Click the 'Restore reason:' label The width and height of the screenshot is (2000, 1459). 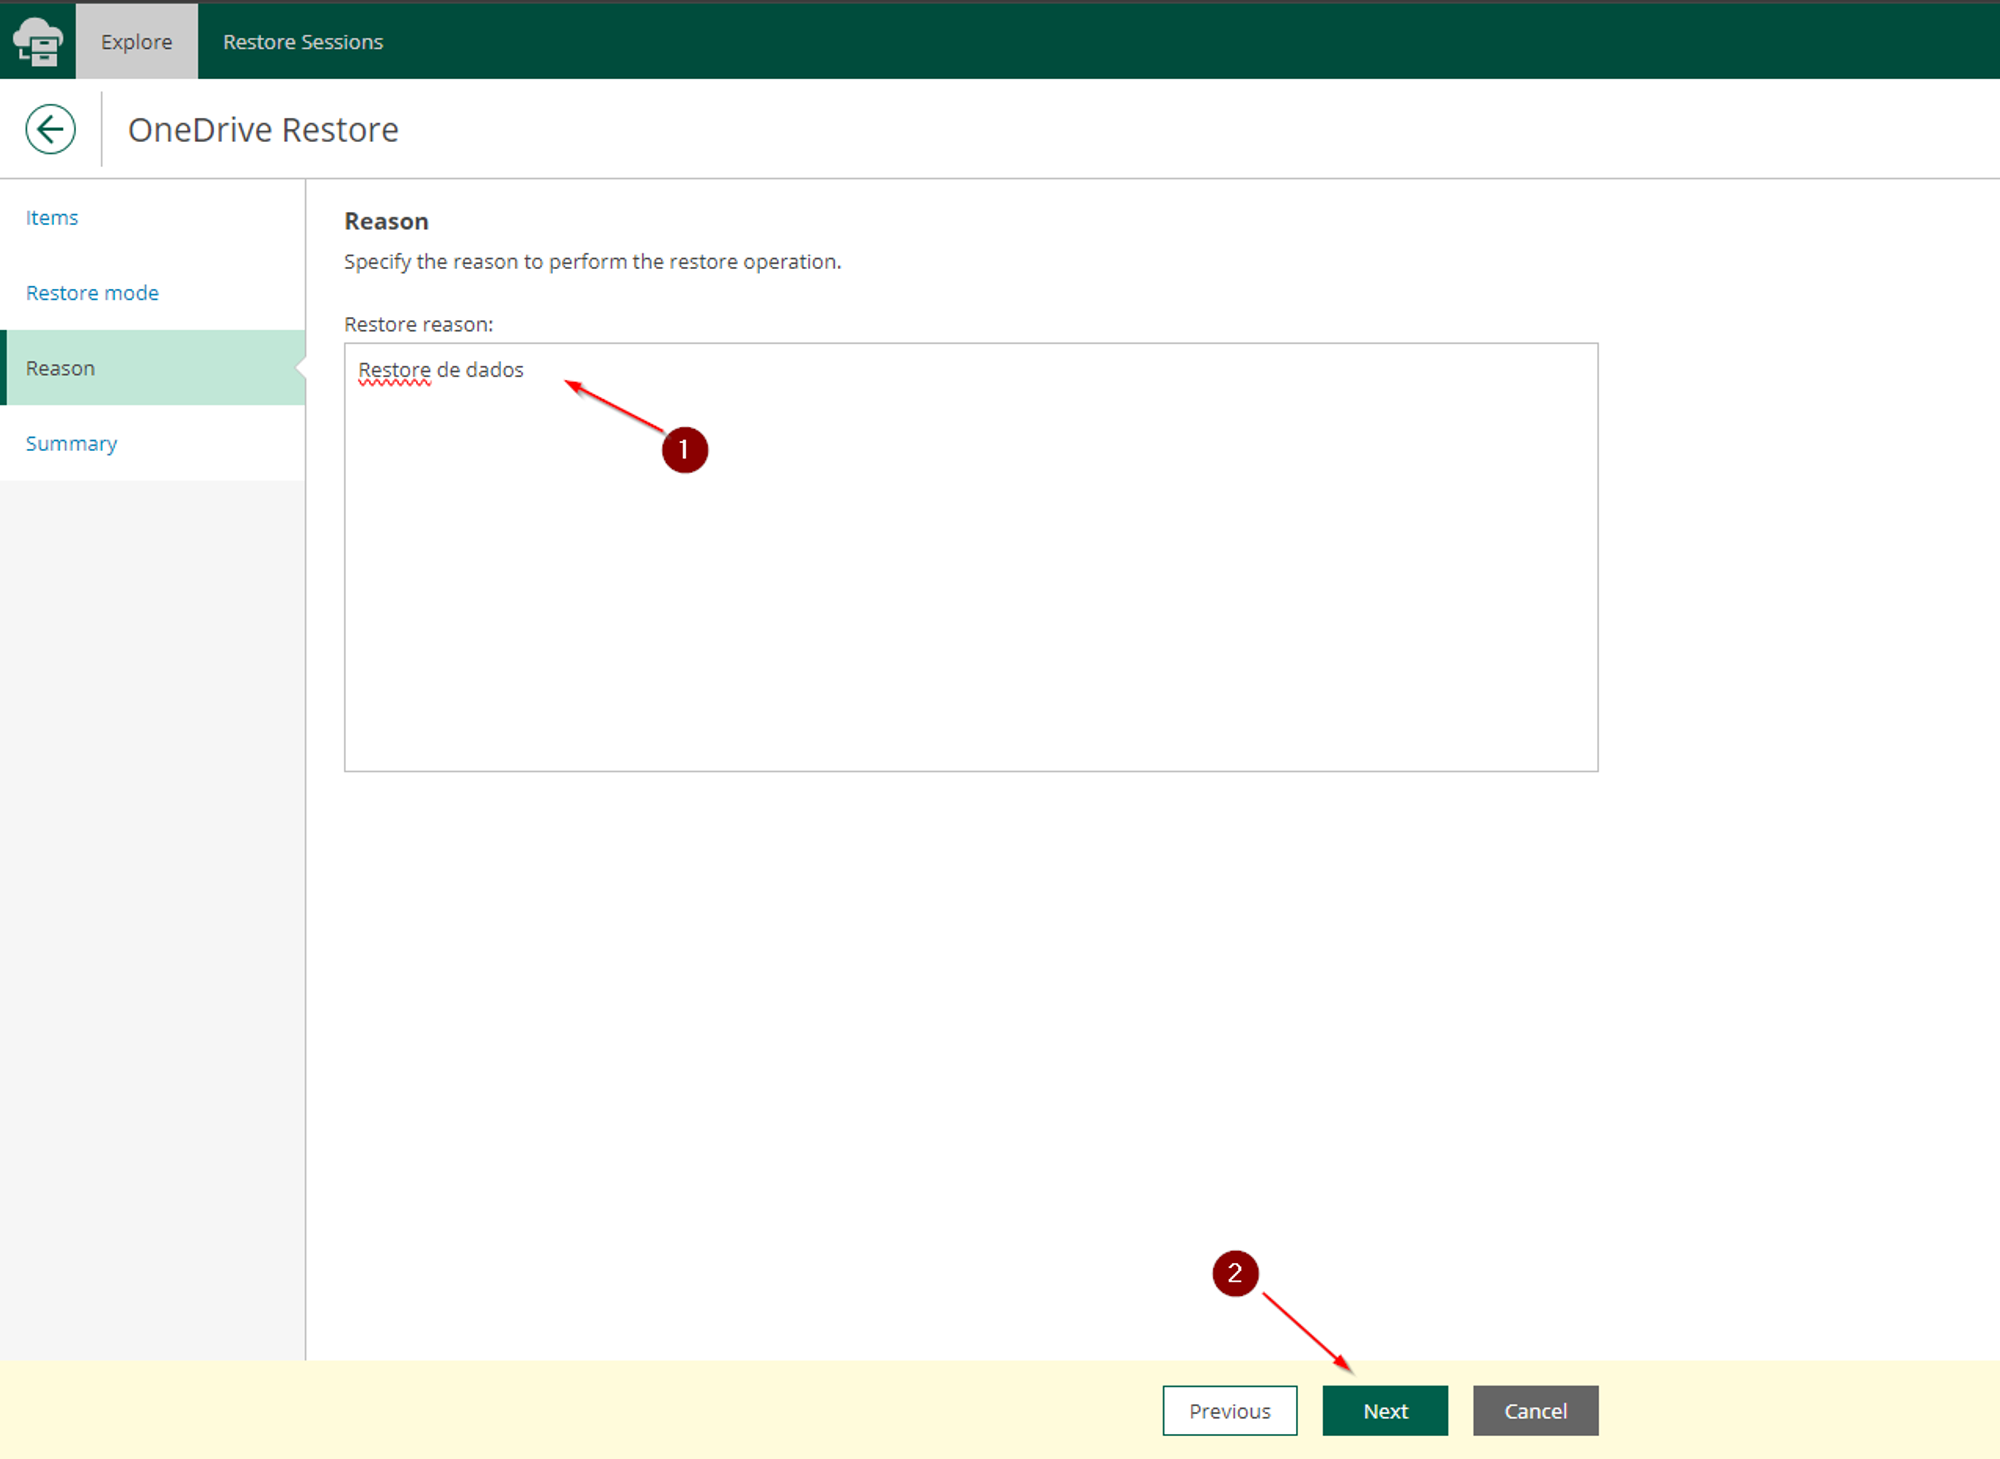pos(419,324)
